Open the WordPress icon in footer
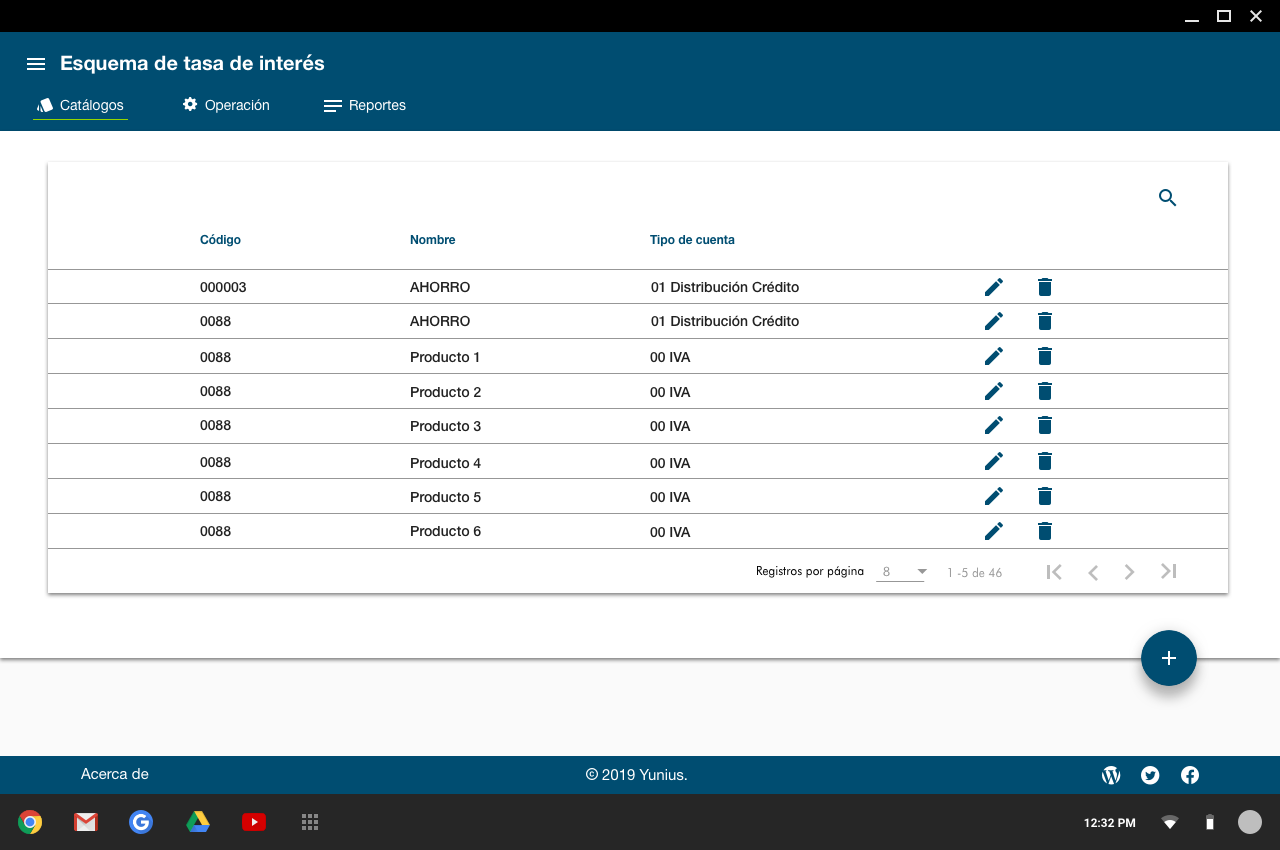Image resolution: width=1280 pixels, height=850 pixels. pos(1110,775)
